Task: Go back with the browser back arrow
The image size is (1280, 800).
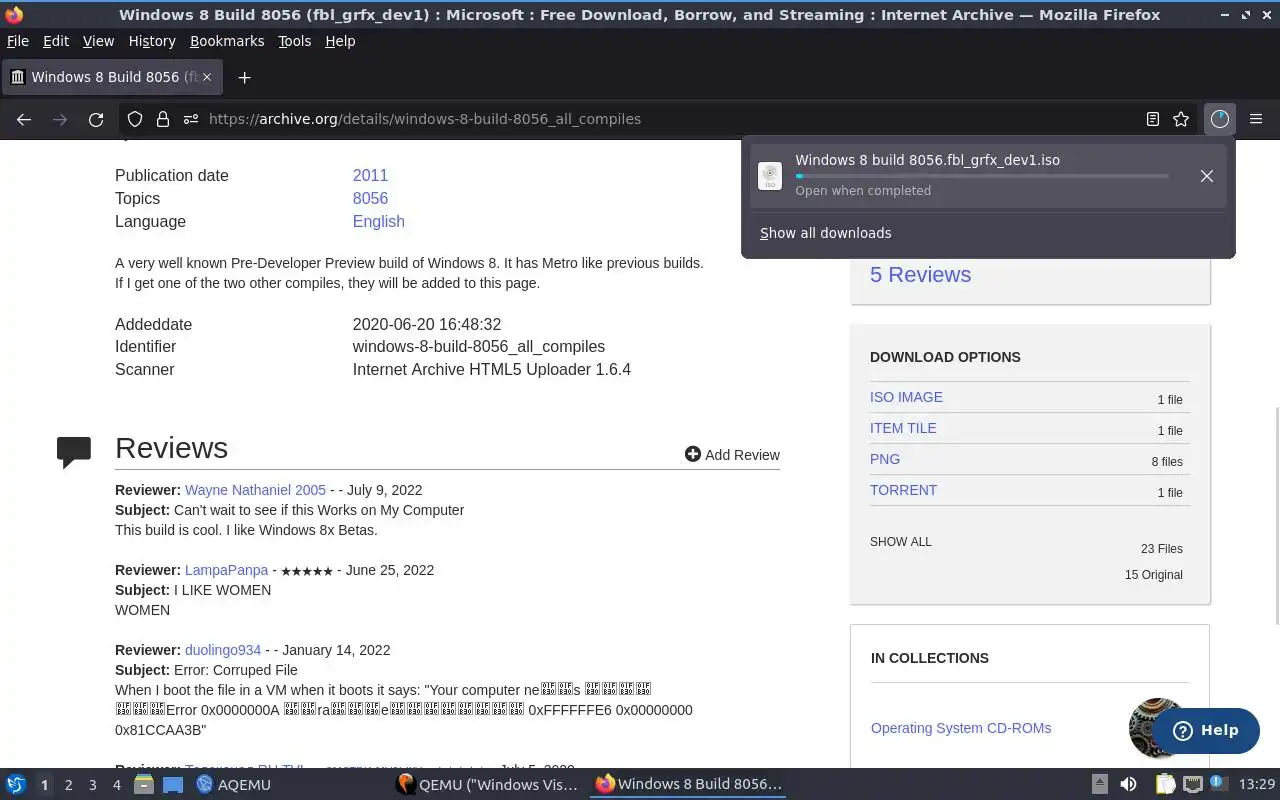Action: coord(24,119)
